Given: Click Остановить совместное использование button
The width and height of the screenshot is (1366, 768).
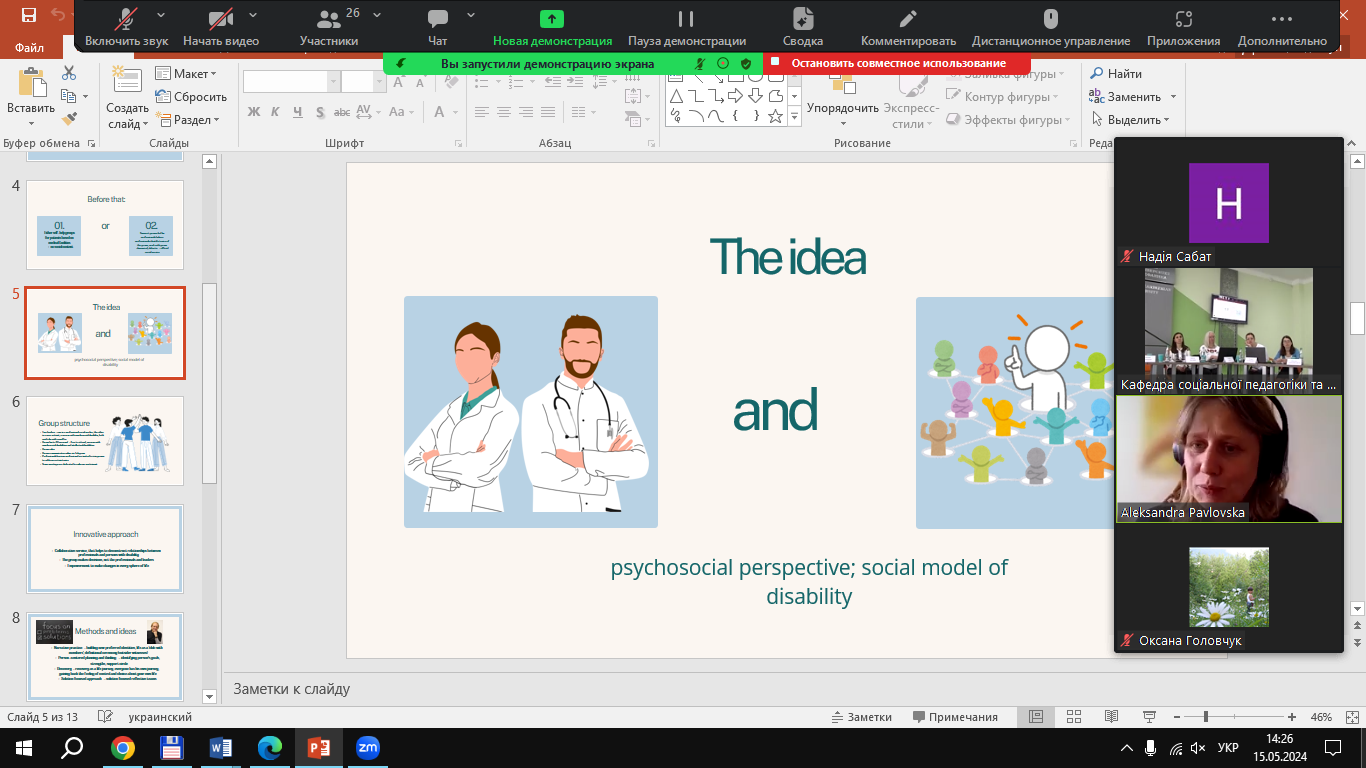Looking at the screenshot, I should (897, 63).
